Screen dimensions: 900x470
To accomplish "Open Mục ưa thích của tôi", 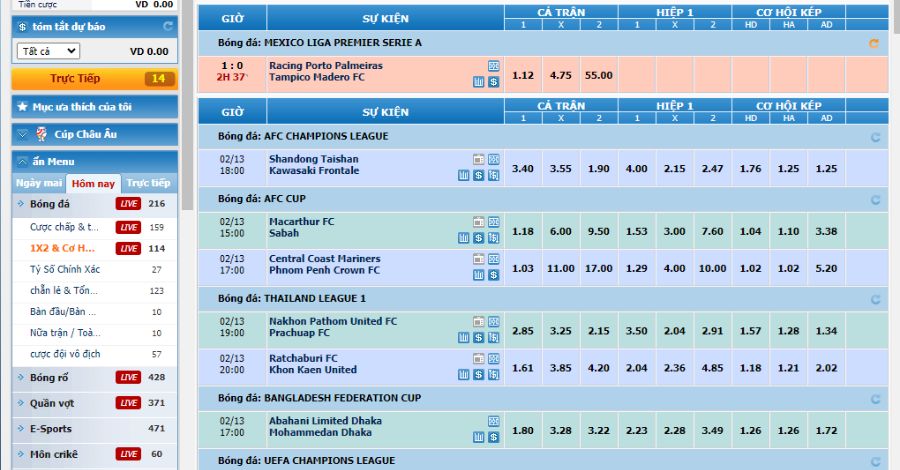I will coord(82,107).
